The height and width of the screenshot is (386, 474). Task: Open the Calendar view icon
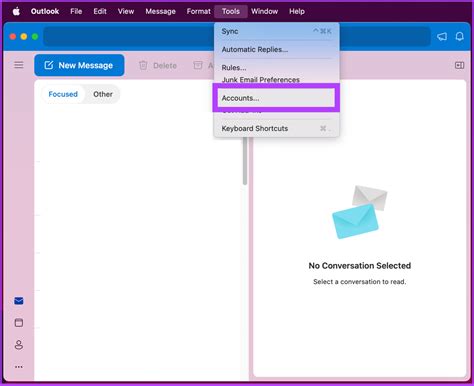[x=19, y=323]
